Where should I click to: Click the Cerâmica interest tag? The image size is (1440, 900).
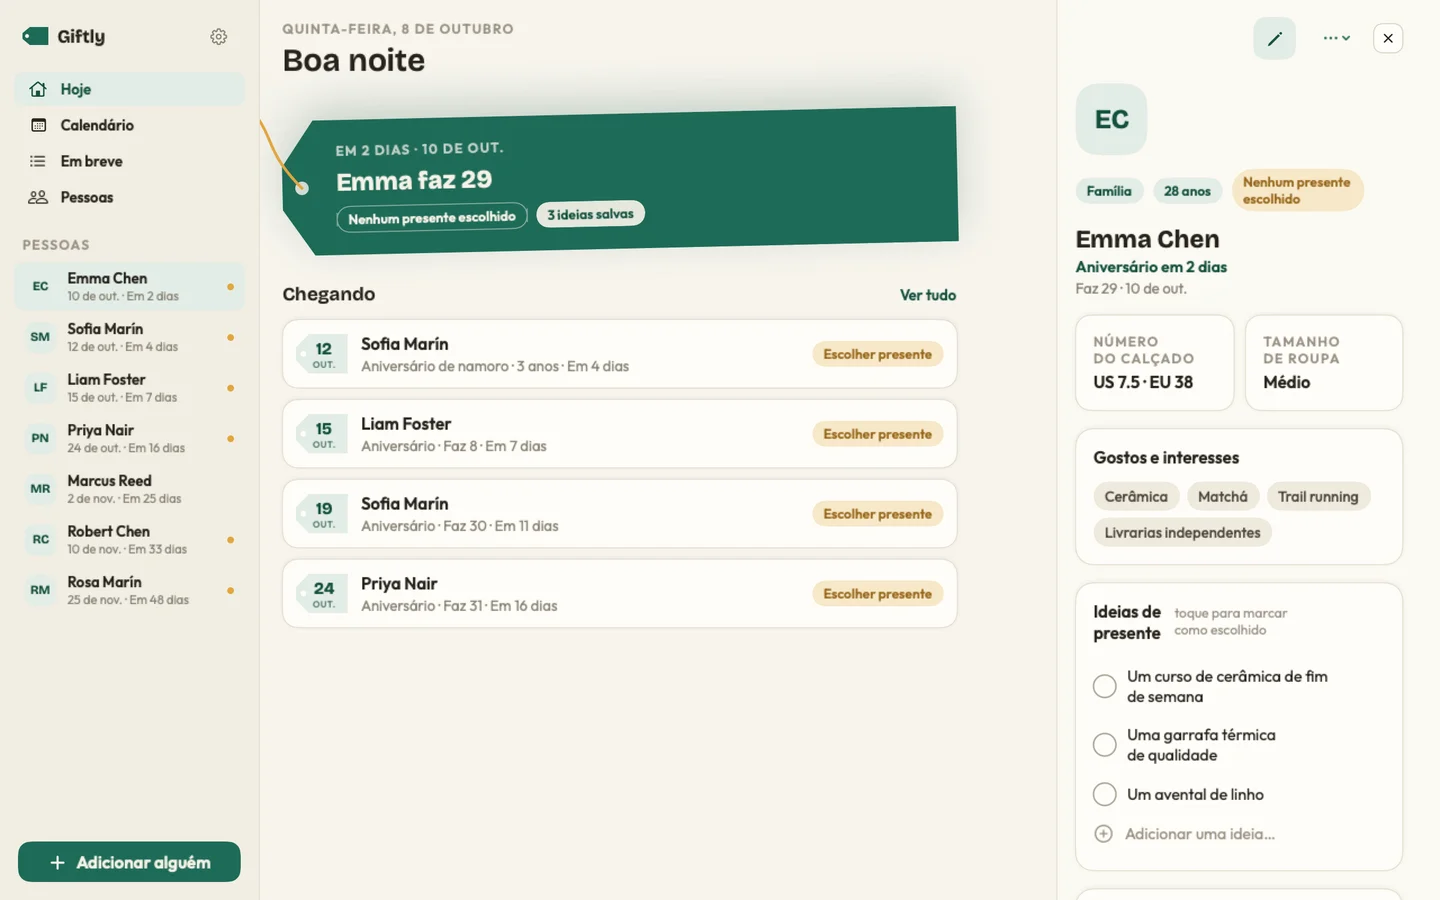[1136, 497]
